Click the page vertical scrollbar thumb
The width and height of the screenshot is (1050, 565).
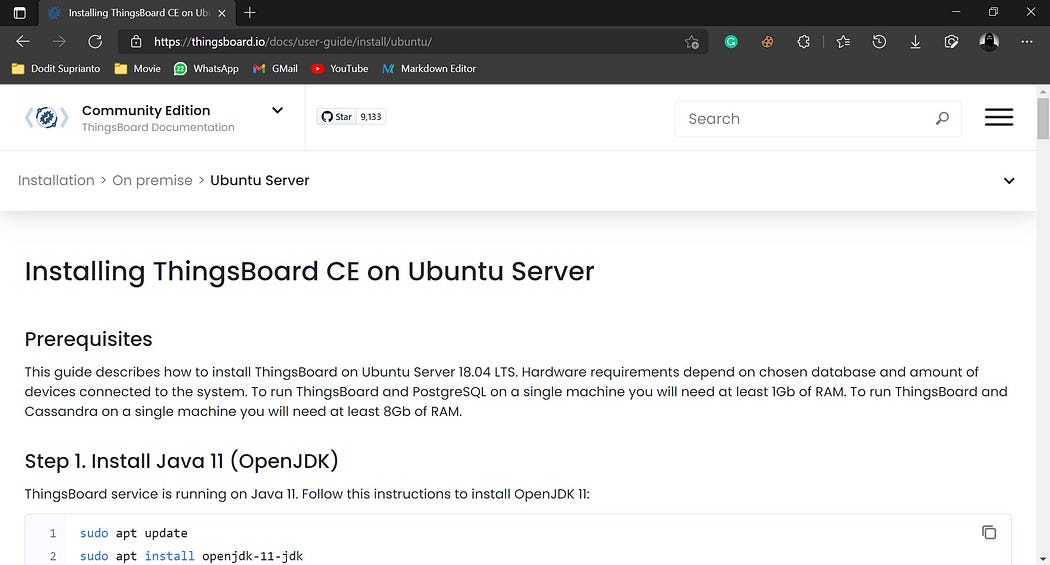tap(1043, 118)
